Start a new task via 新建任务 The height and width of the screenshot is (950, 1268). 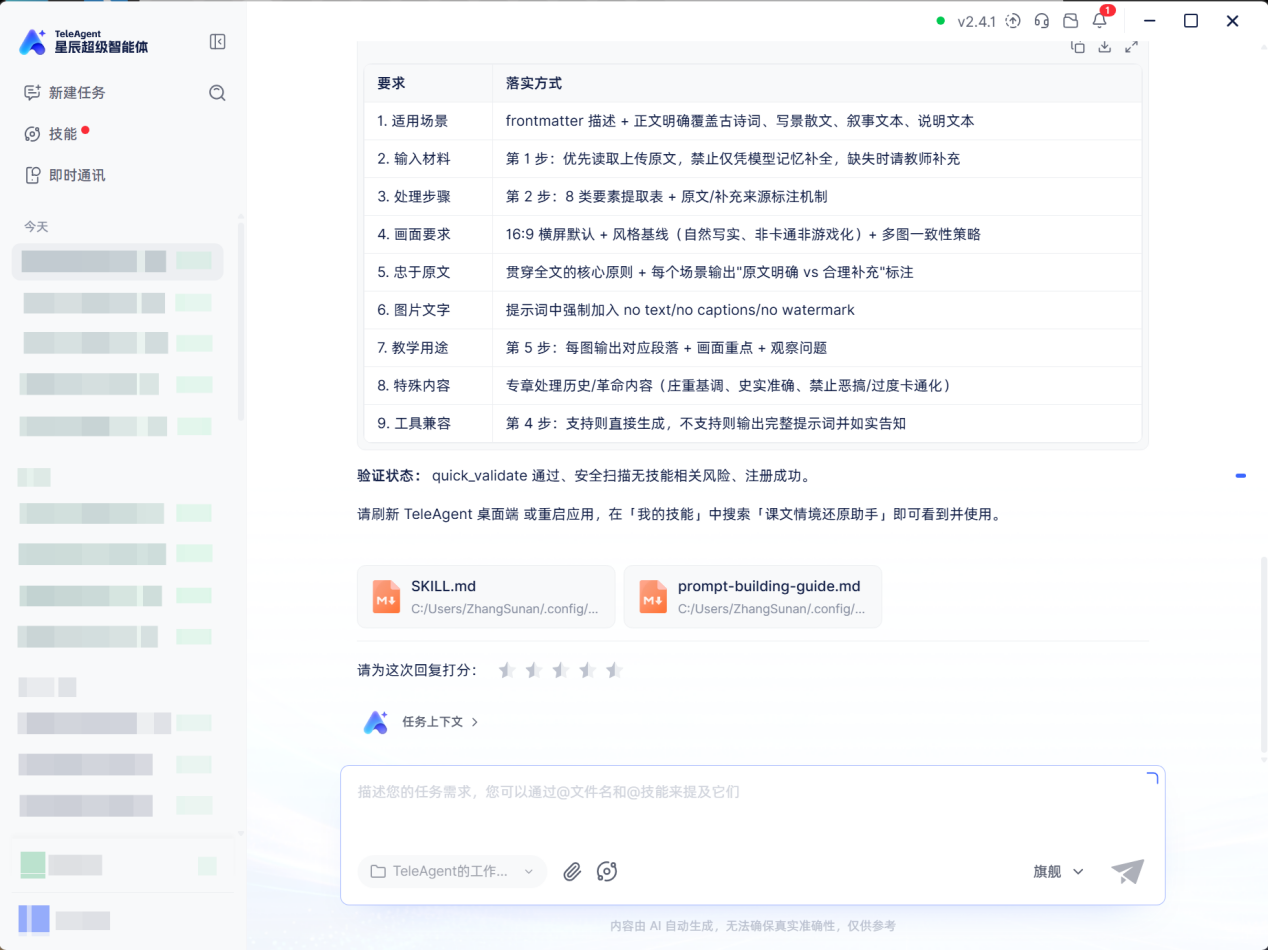pos(65,92)
